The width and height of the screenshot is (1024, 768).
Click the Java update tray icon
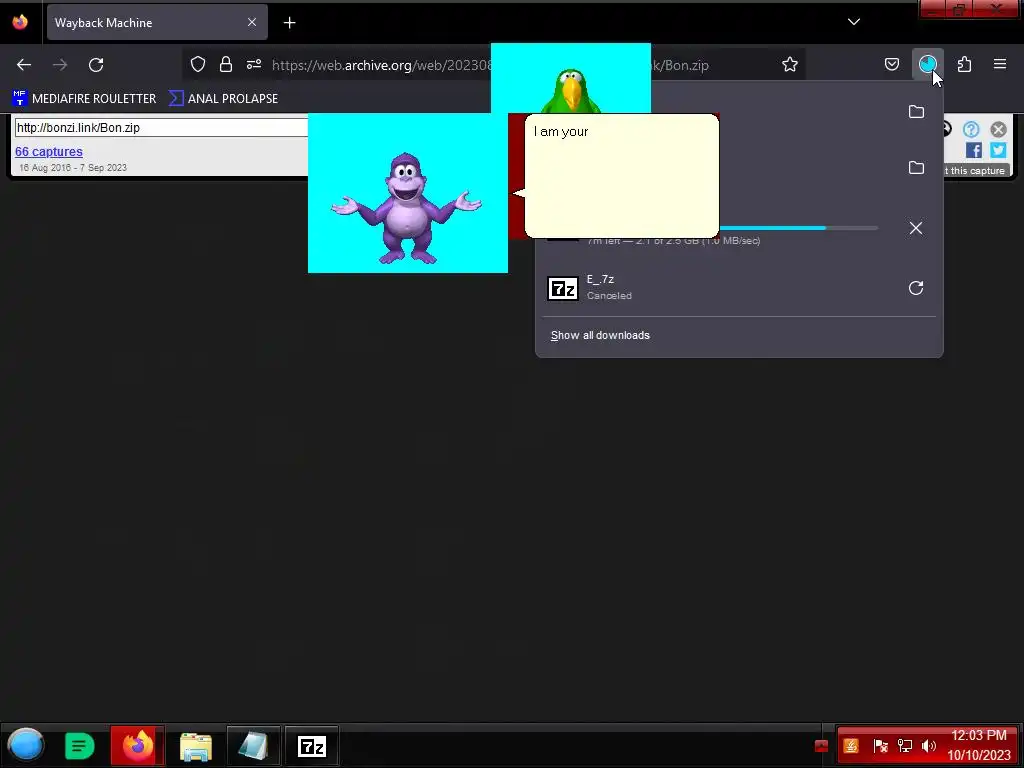pos(851,746)
